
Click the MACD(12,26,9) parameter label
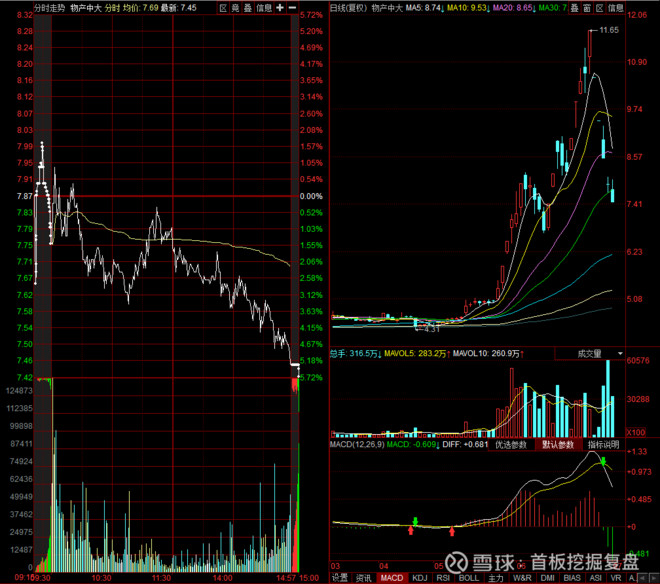coord(357,445)
